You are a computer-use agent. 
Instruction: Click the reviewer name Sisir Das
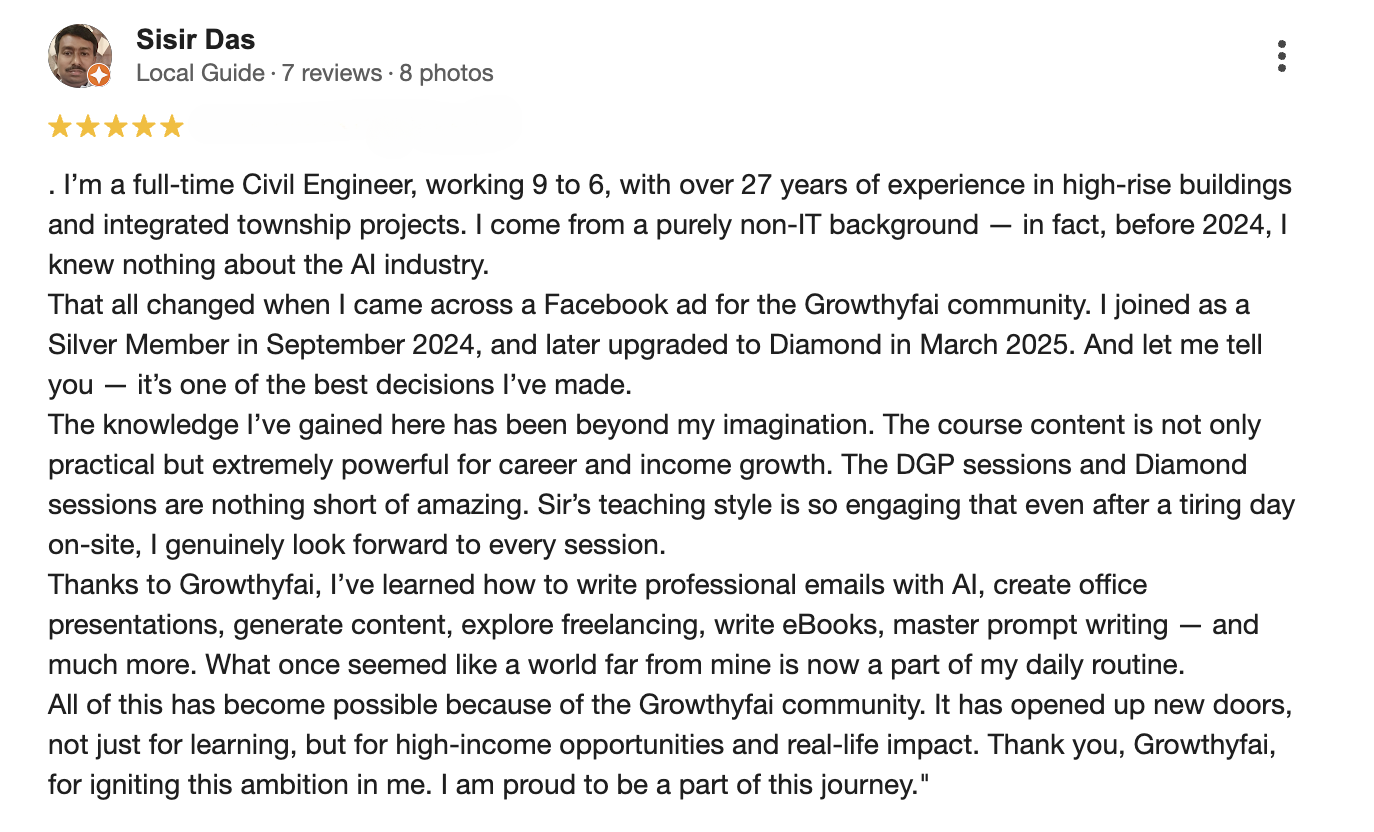(195, 40)
